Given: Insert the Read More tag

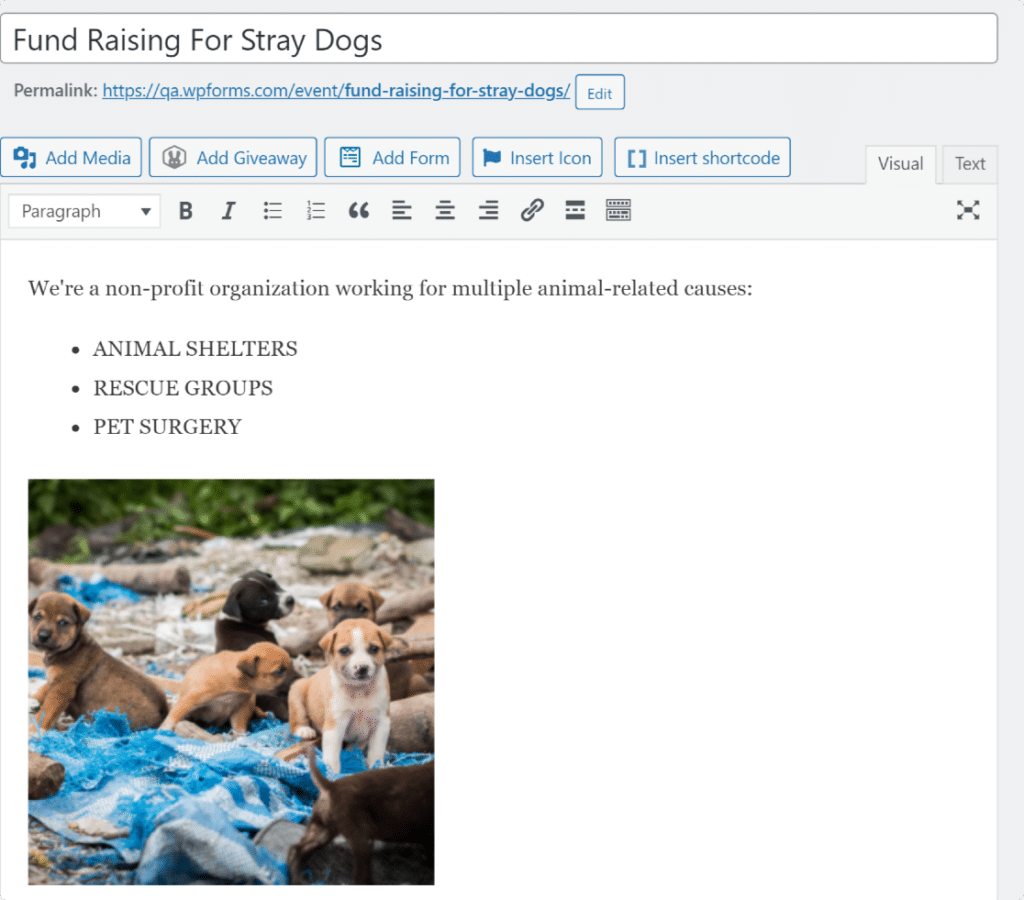Looking at the screenshot, I should coord(575,210).
